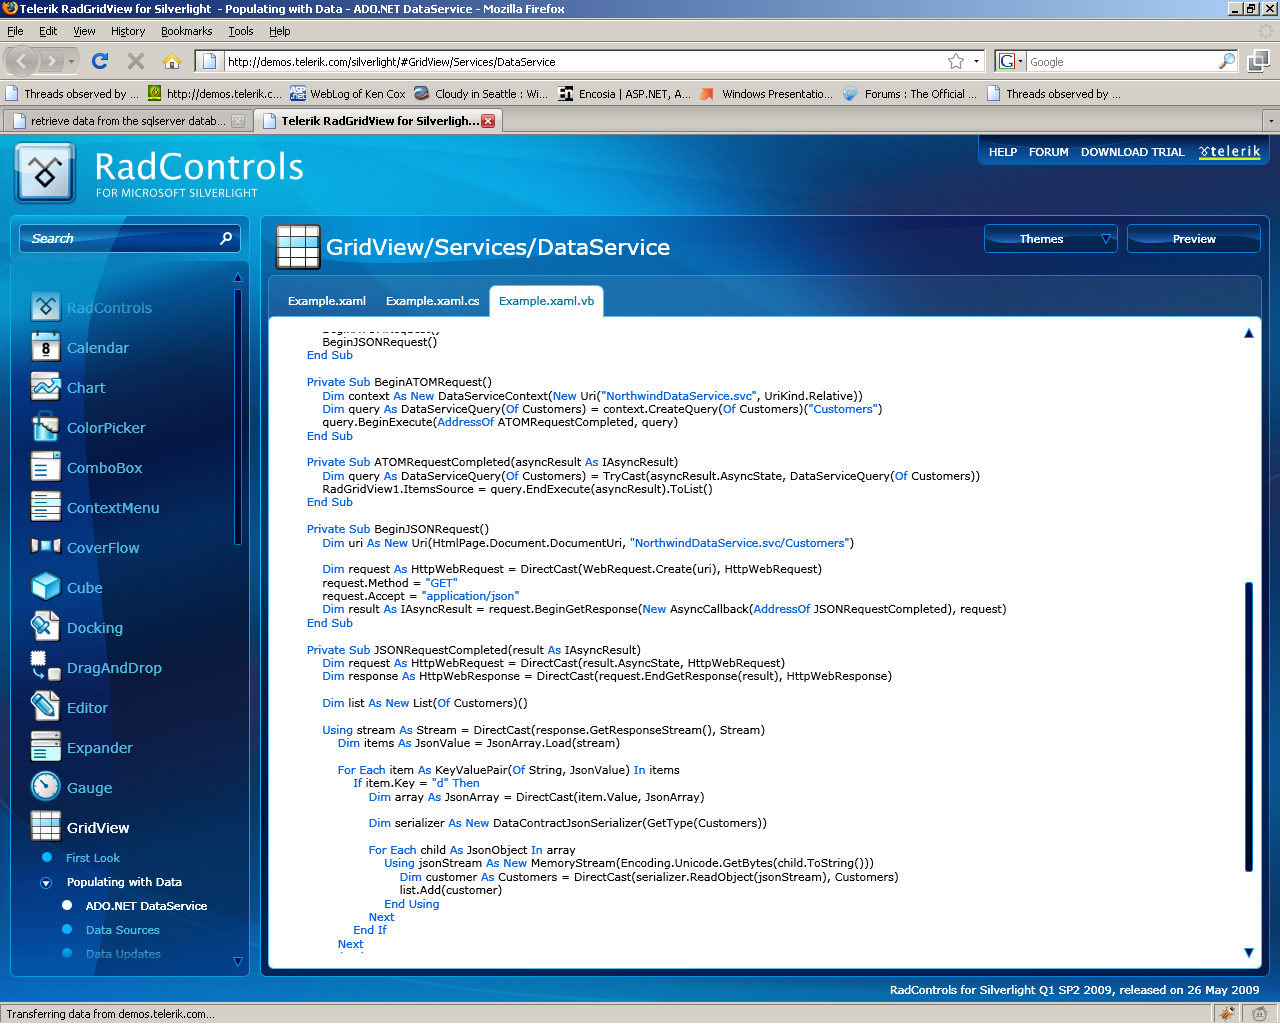Open the Cloudy in Seattle bookmark

pyautogui.click(x=482, y=94)
